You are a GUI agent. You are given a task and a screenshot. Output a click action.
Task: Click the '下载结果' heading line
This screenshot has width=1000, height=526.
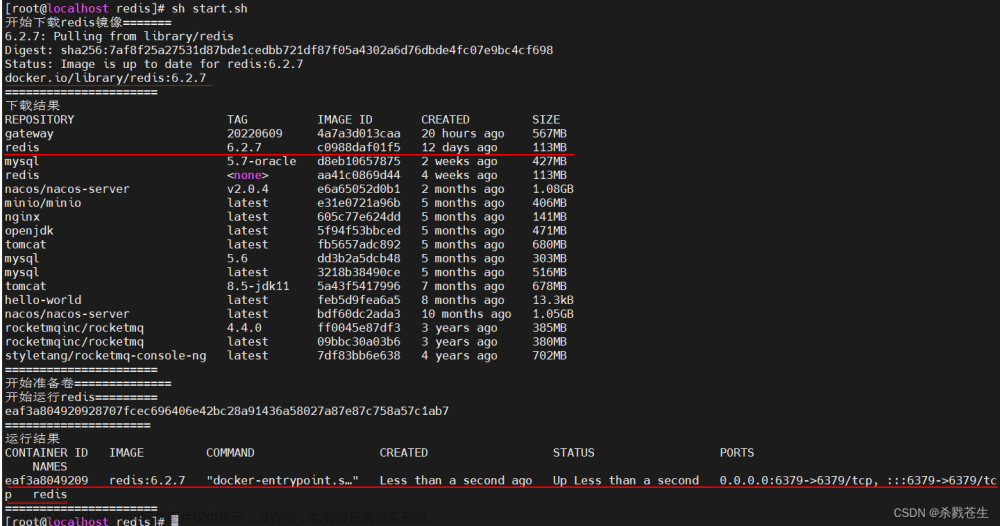[x=32, y=105]
